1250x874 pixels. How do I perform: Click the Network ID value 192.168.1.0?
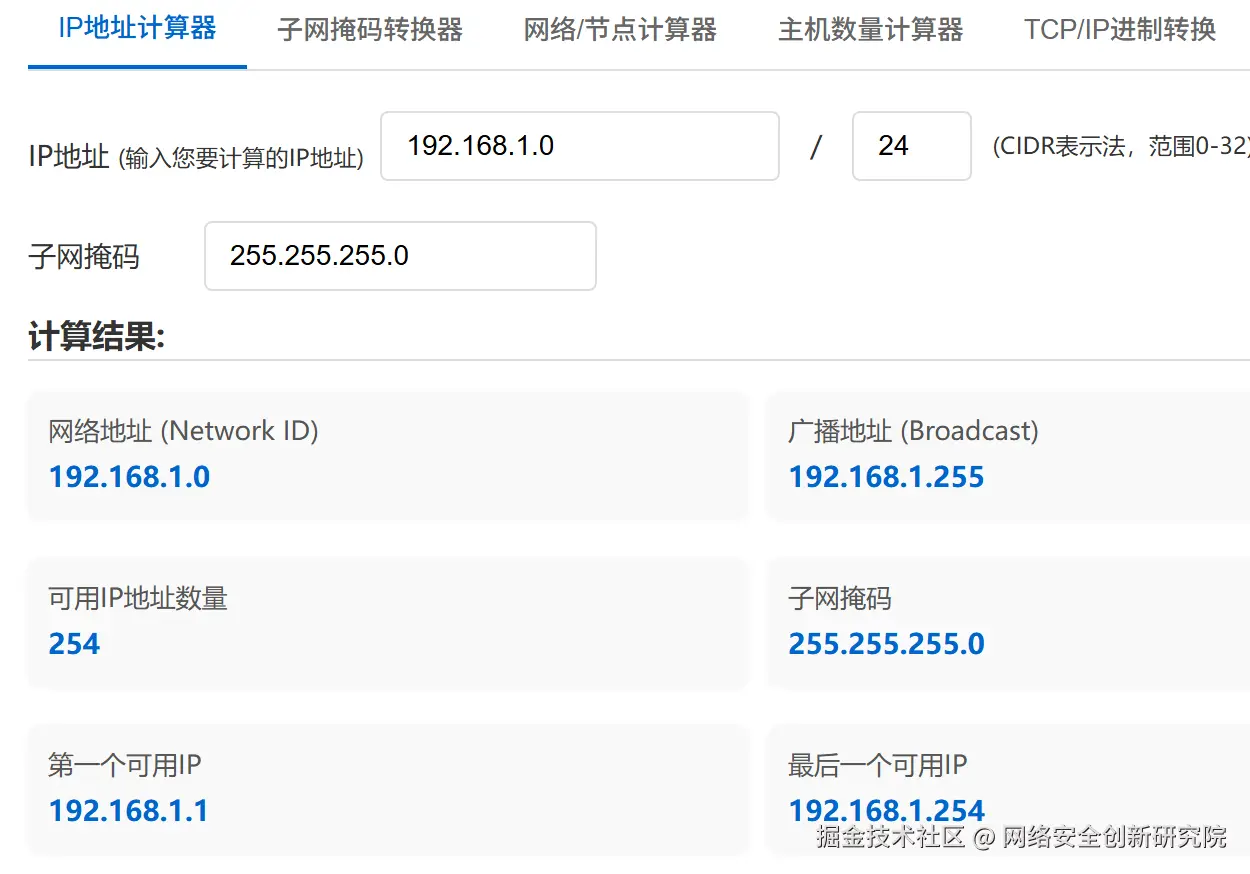(129, 477)
